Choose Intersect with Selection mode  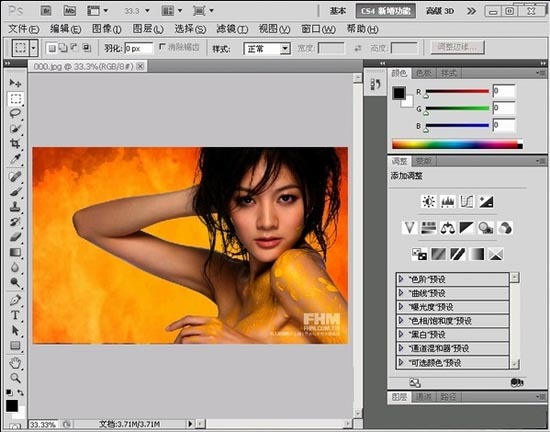86,48
